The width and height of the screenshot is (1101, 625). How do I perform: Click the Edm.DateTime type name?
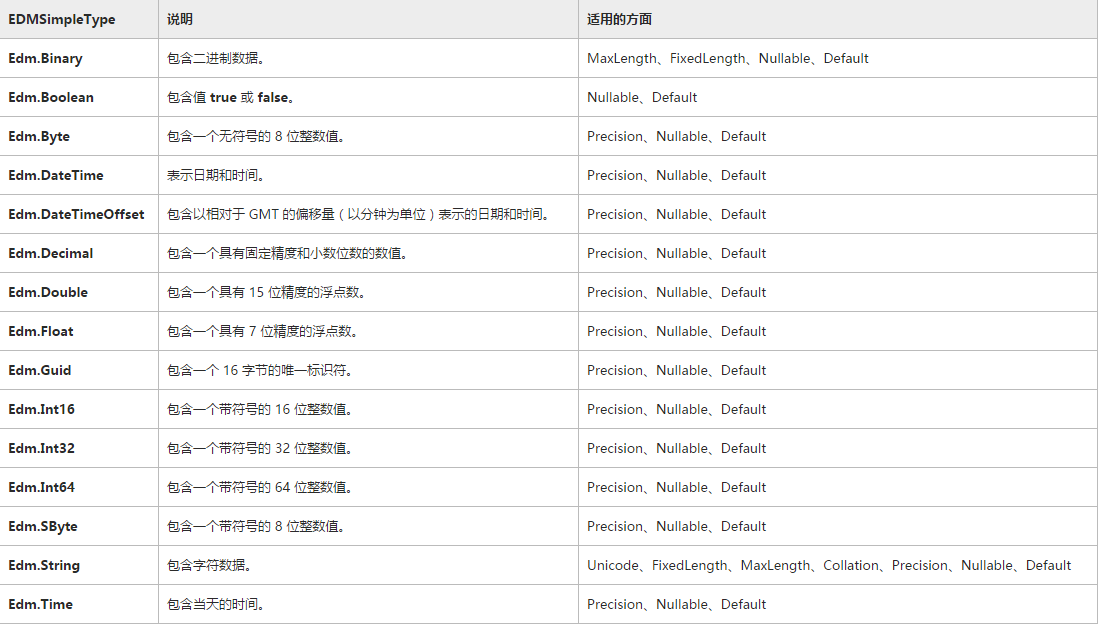(x=56, y=175)
